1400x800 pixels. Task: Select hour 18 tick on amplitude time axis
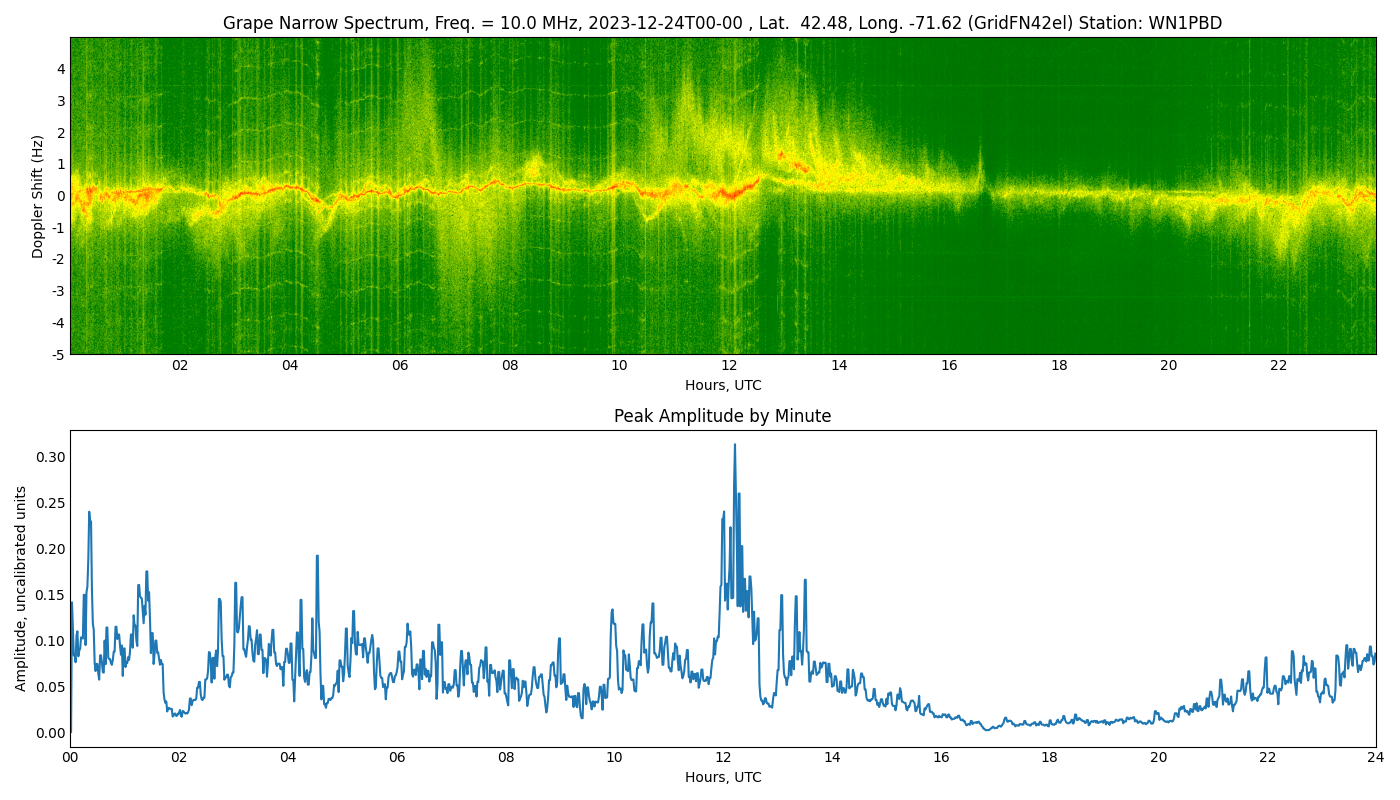tap(1049, 757)
